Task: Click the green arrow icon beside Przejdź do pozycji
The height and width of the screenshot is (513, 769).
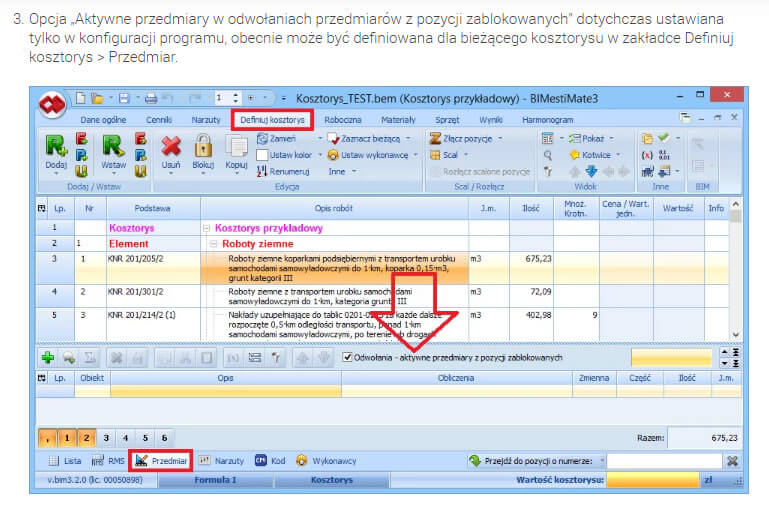Action: coord(475,461)
